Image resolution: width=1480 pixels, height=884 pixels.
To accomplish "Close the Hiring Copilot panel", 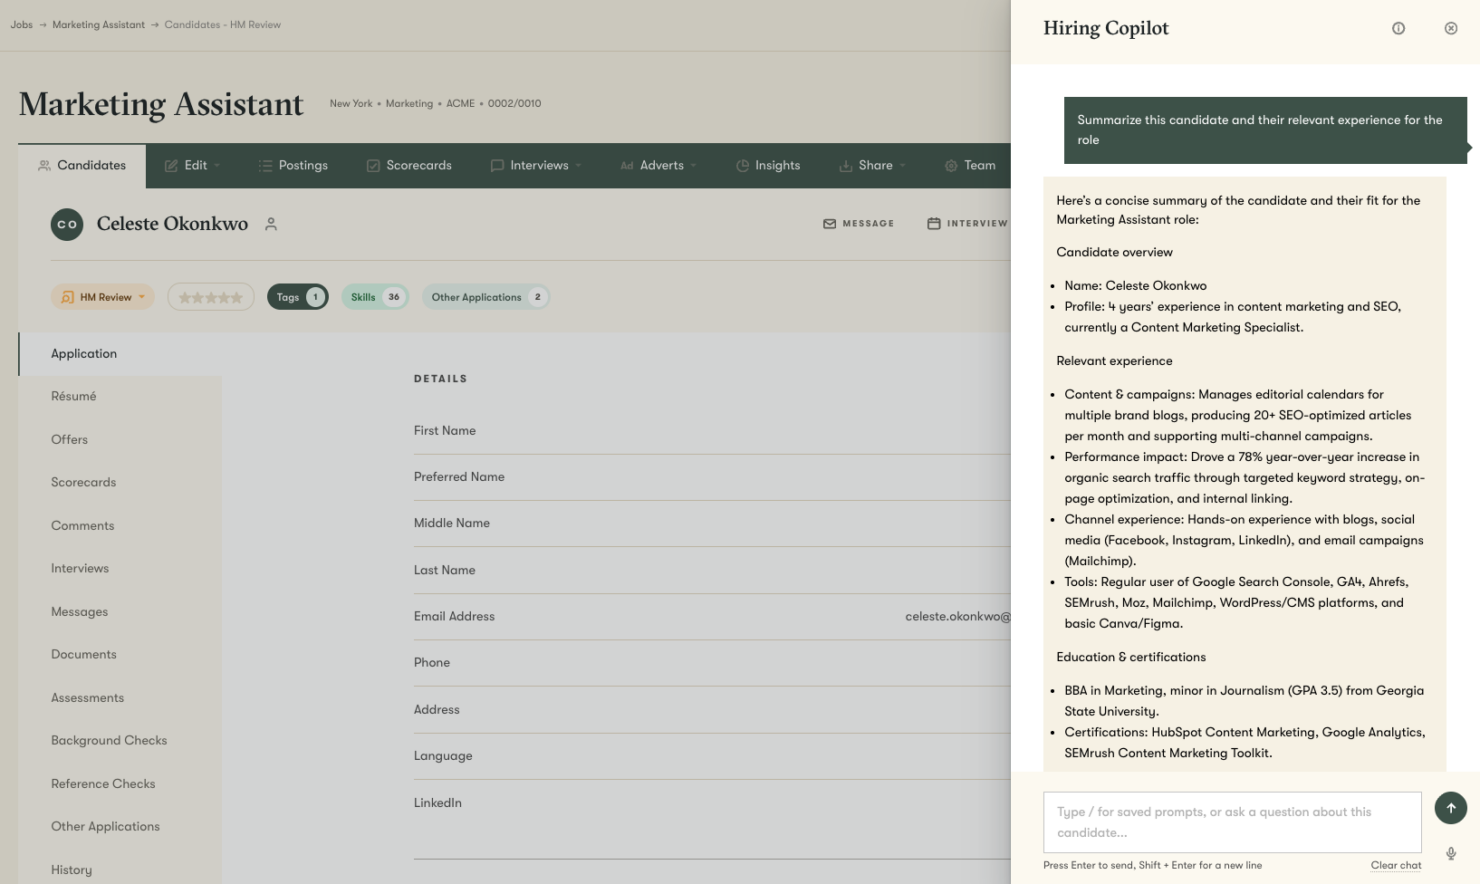I will click(1451, 27).
